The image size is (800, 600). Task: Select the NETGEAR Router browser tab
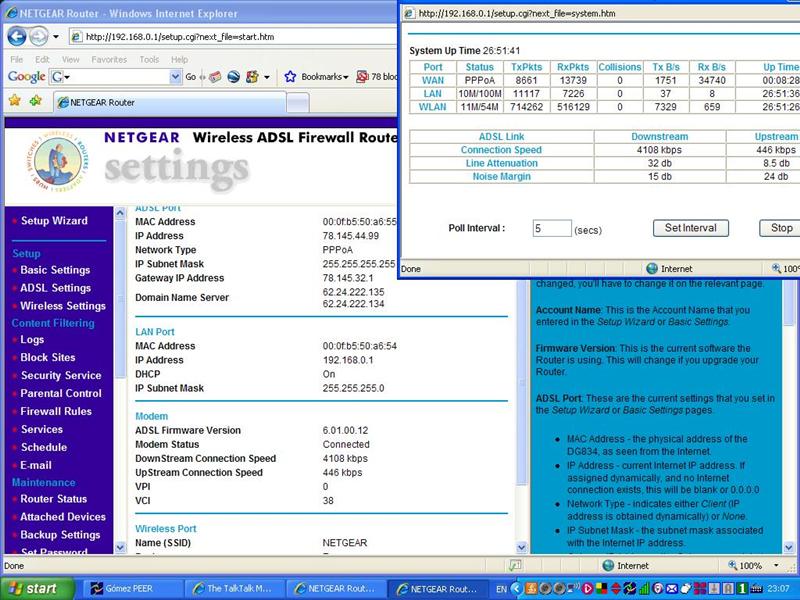click(169, 103)
